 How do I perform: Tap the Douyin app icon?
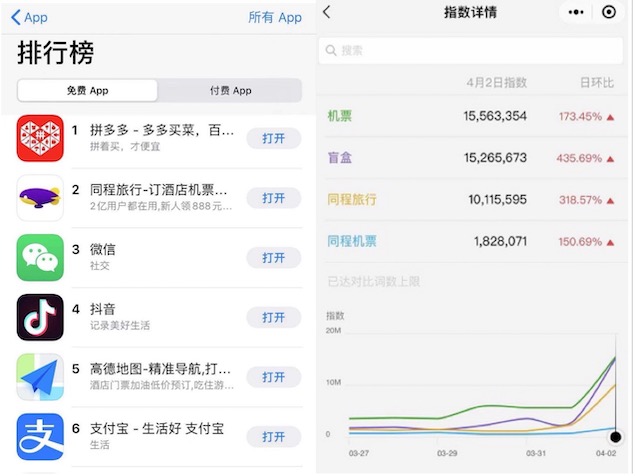40,317
